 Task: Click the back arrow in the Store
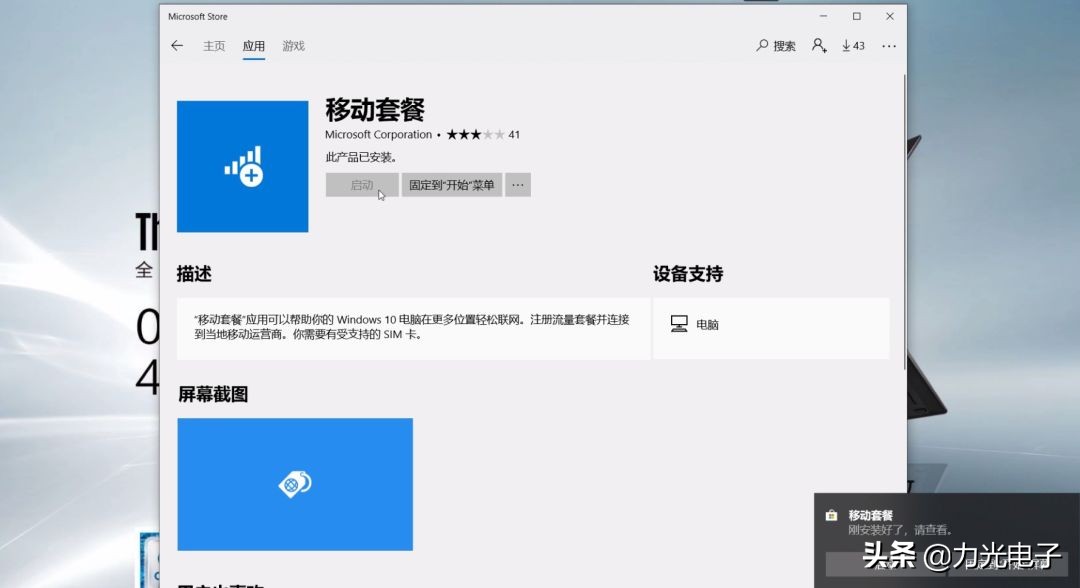point(177,45)
